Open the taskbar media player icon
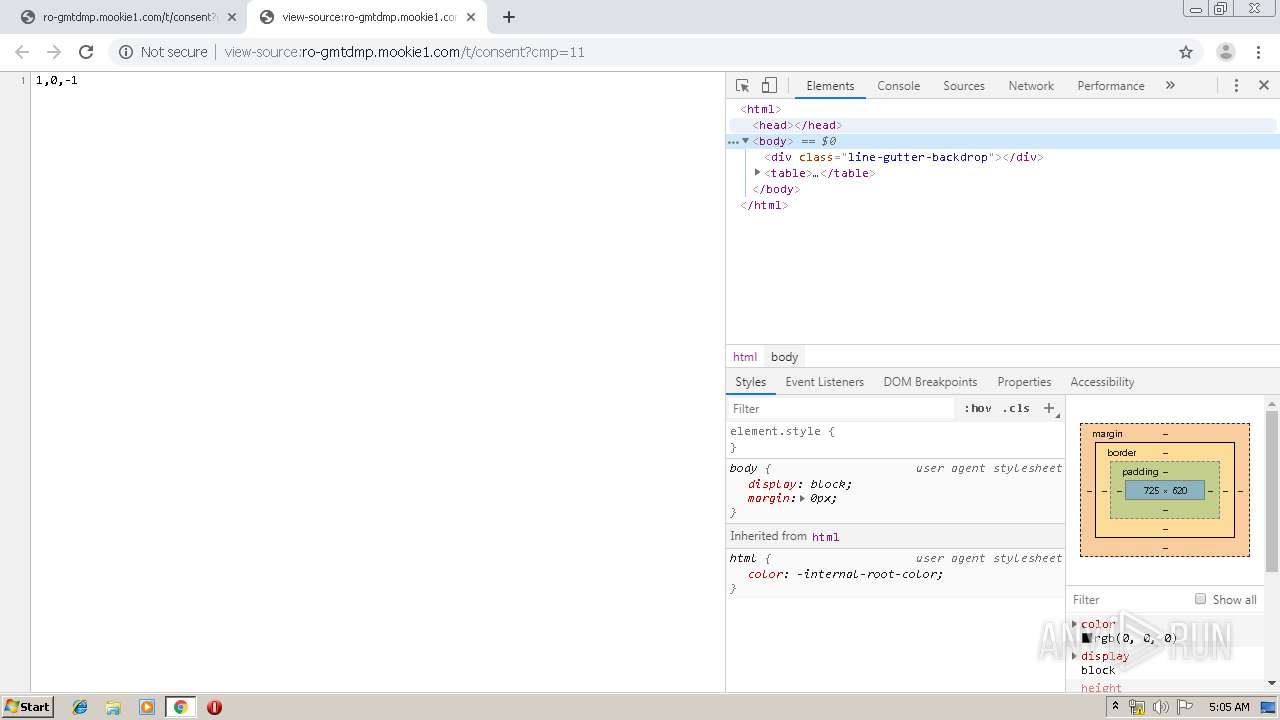The height and width of the screenshot is (720, 1280). pyautogui.click(x=147, y=707)
